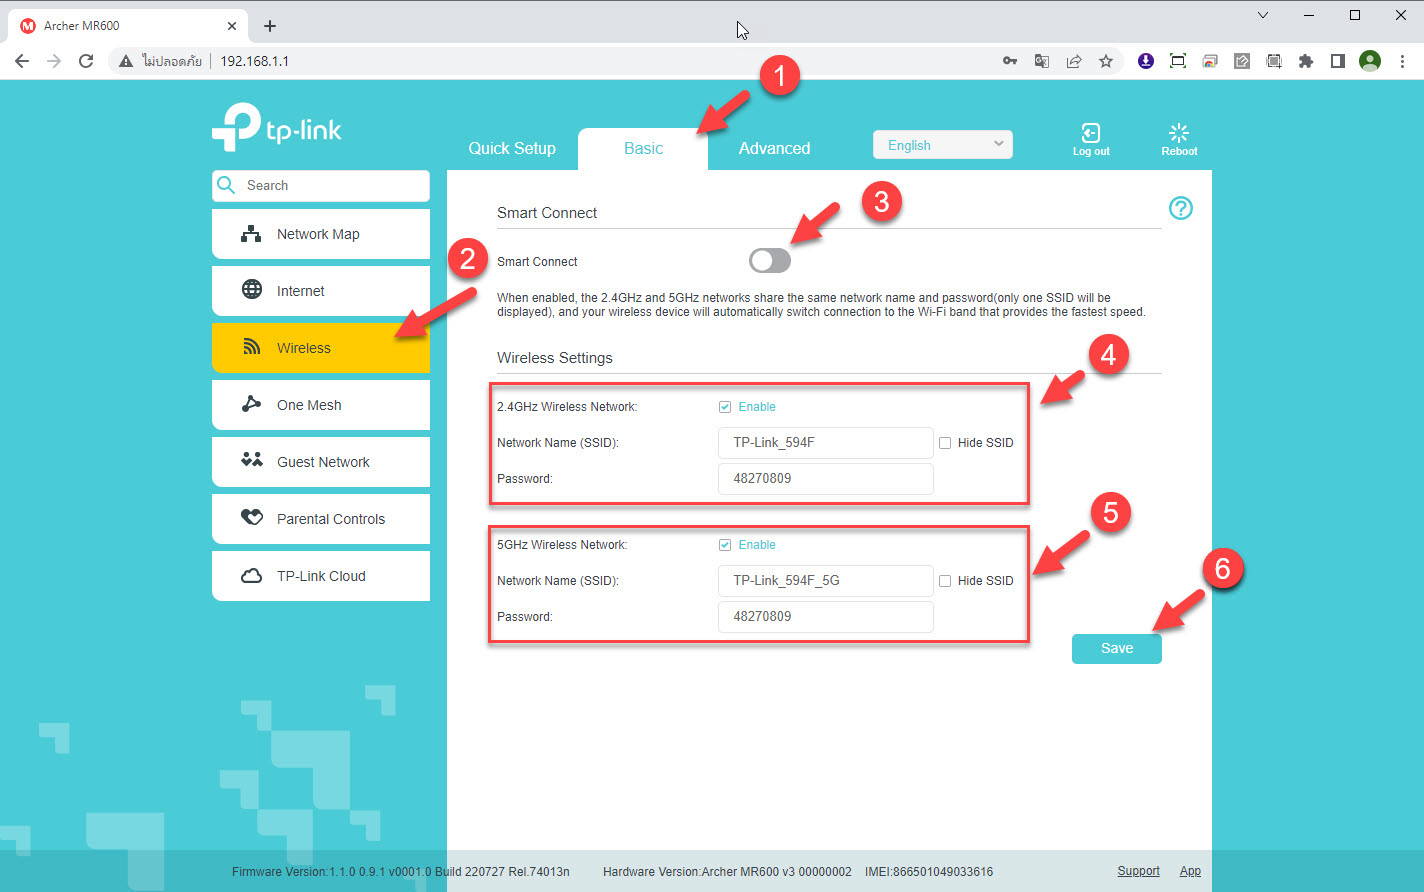Edit the 2.4GHz Password field
This screenshot has height=892, width=1424.
click(x=826, y=479)
